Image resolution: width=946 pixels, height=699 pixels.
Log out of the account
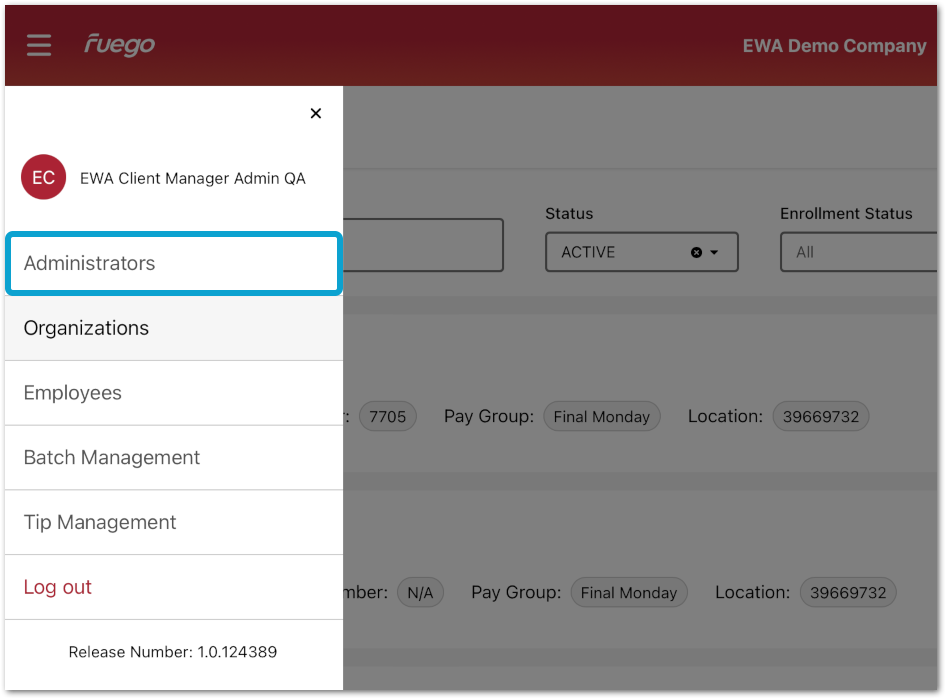[x=174, y=587]
